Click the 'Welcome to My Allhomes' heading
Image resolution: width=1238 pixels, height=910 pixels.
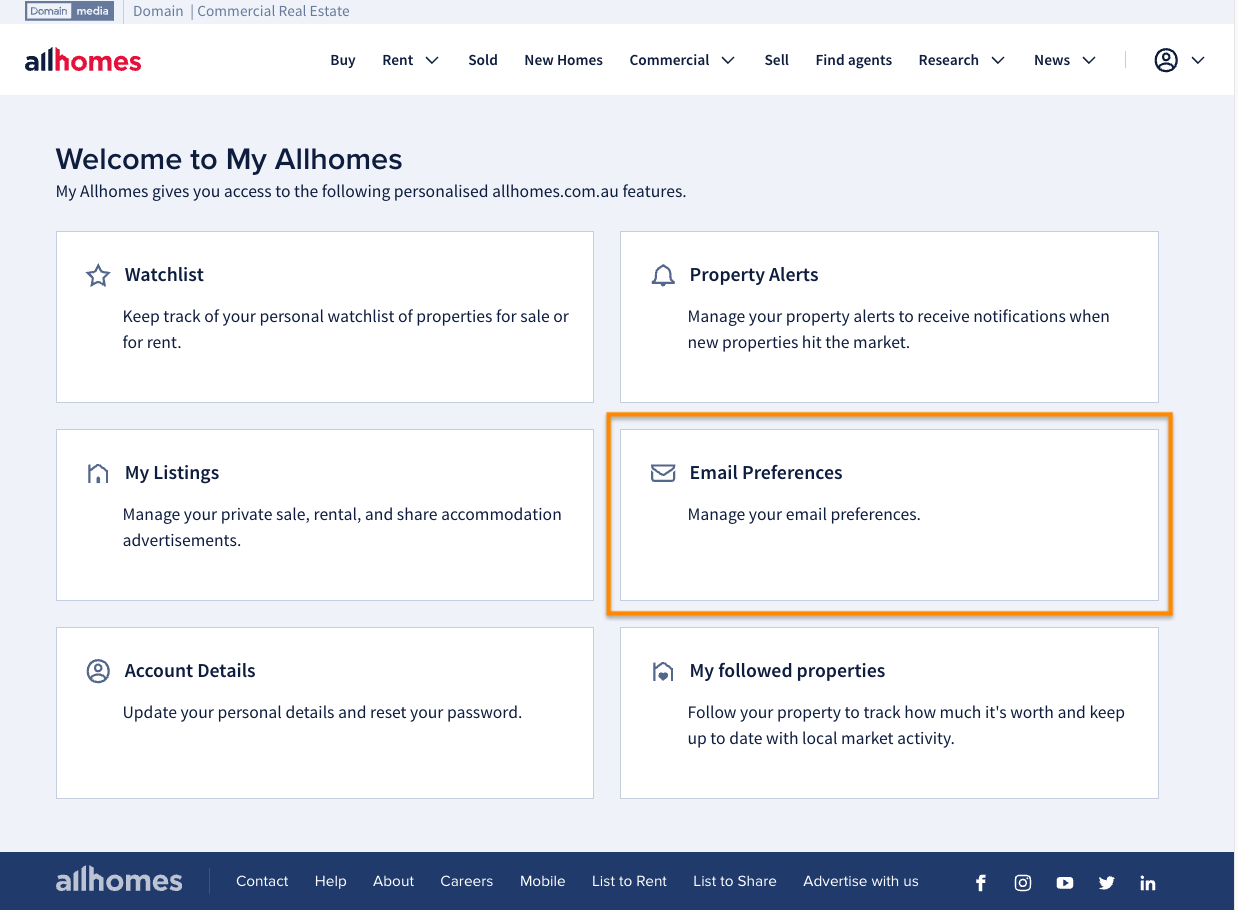point(229,159)
